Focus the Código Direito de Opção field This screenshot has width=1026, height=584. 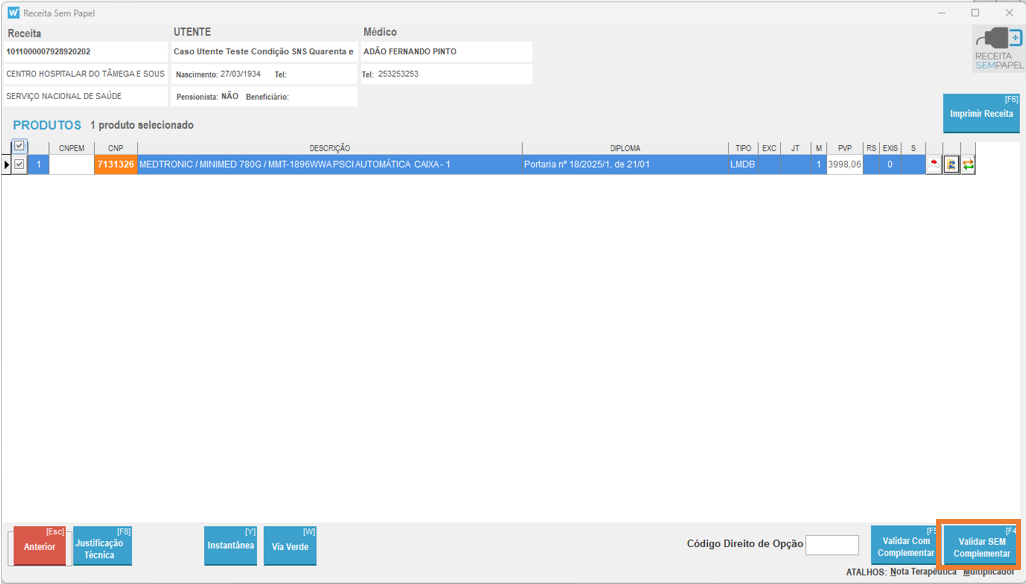(831, 544)
